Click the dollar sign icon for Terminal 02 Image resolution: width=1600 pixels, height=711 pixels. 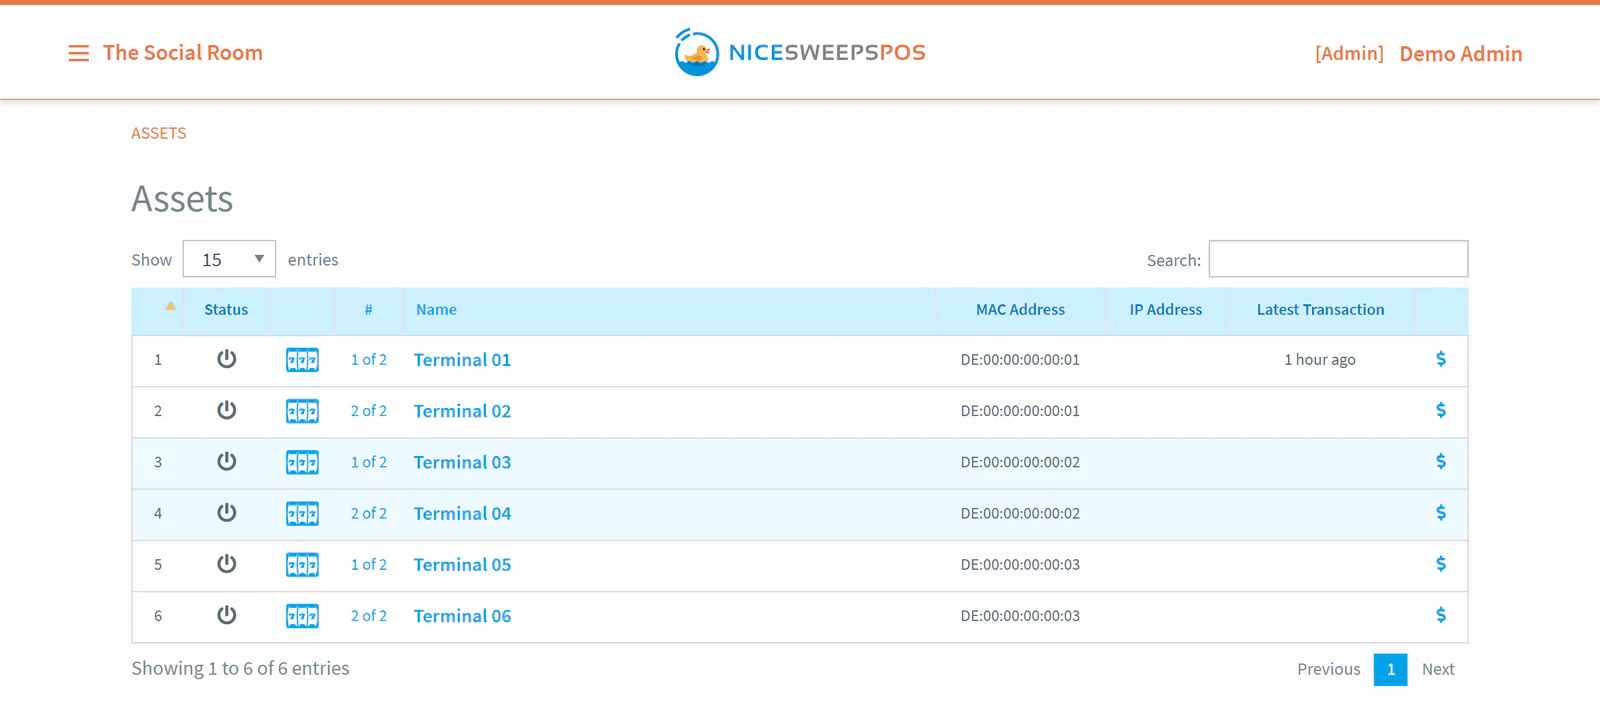click(x=1441, y=410)
